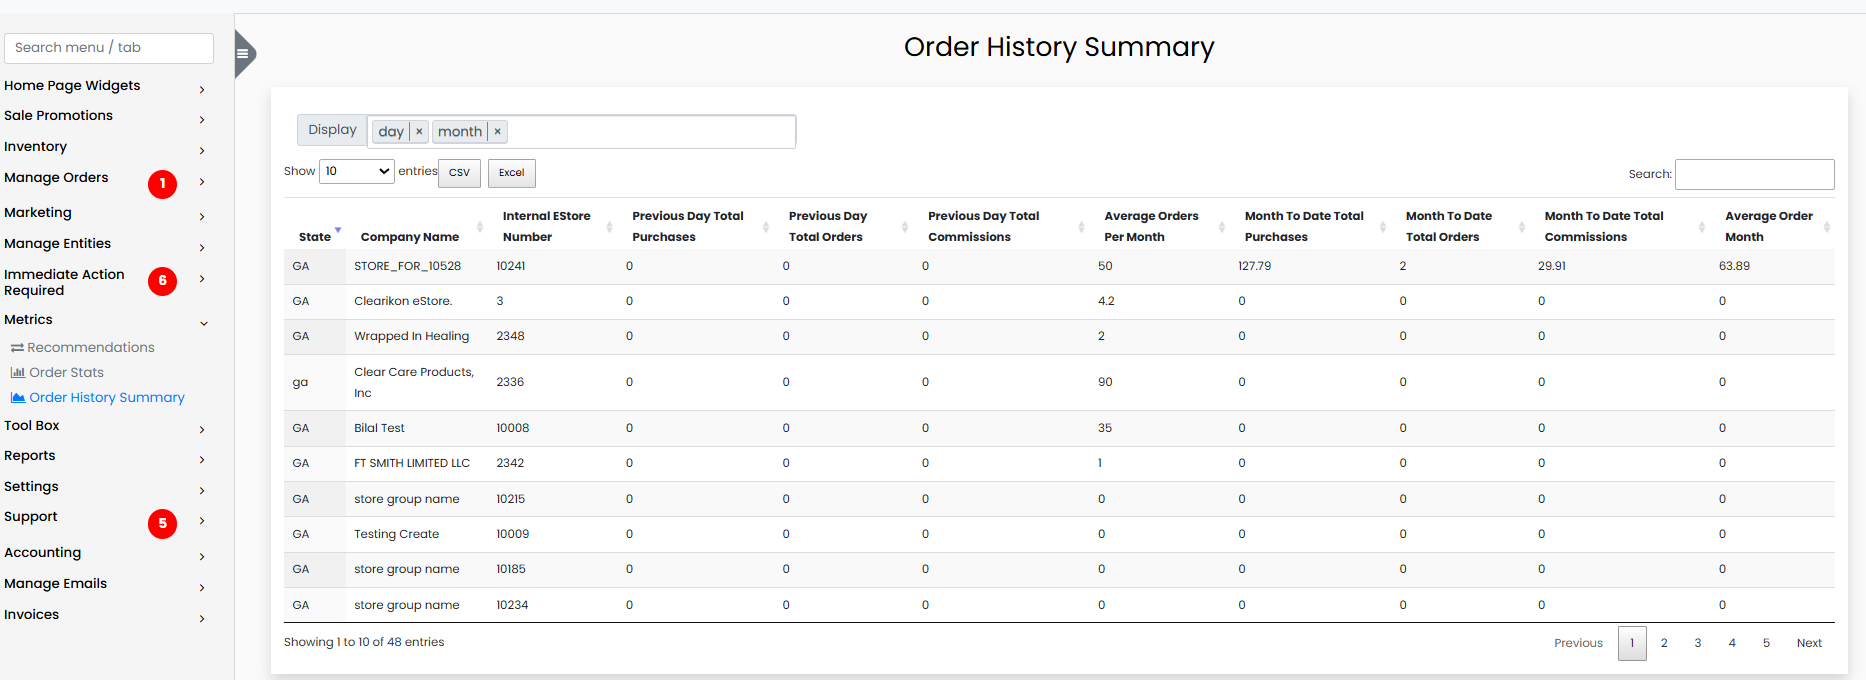Click the Immediate Action Required badge
Screen dimensions: 1866x680
coord(162,281)
